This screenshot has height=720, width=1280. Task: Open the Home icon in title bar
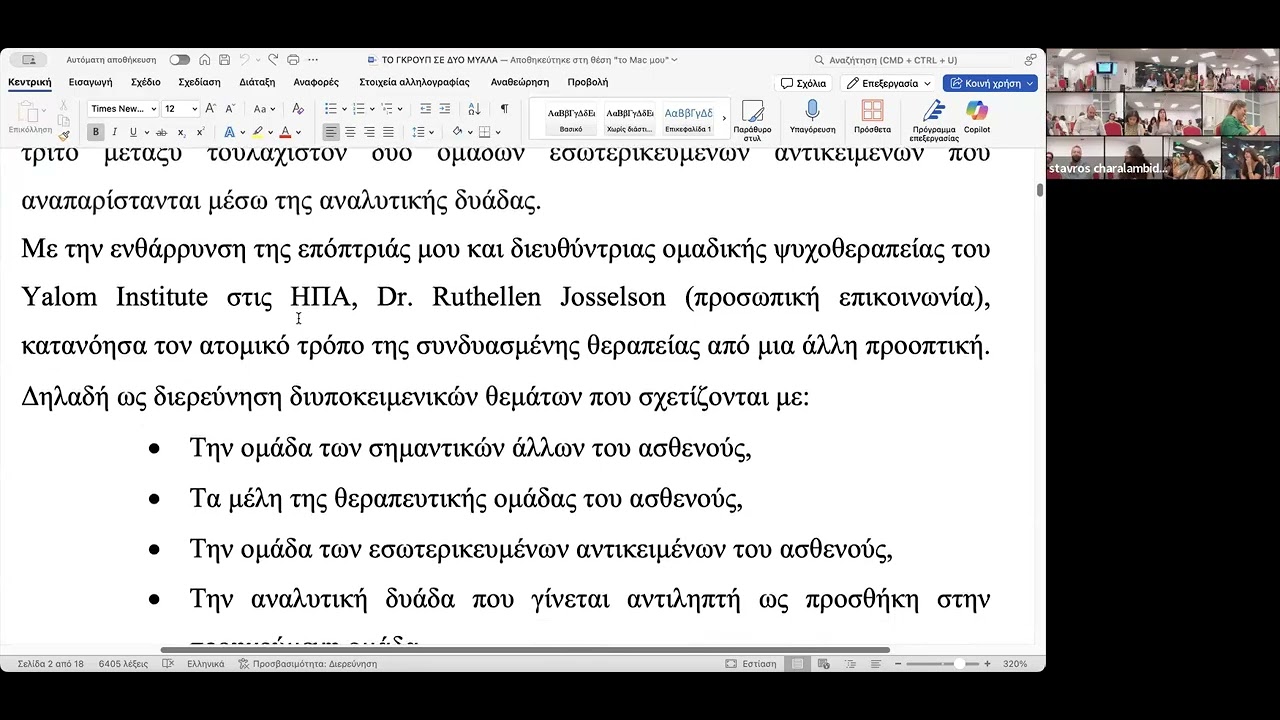point(205,60)
